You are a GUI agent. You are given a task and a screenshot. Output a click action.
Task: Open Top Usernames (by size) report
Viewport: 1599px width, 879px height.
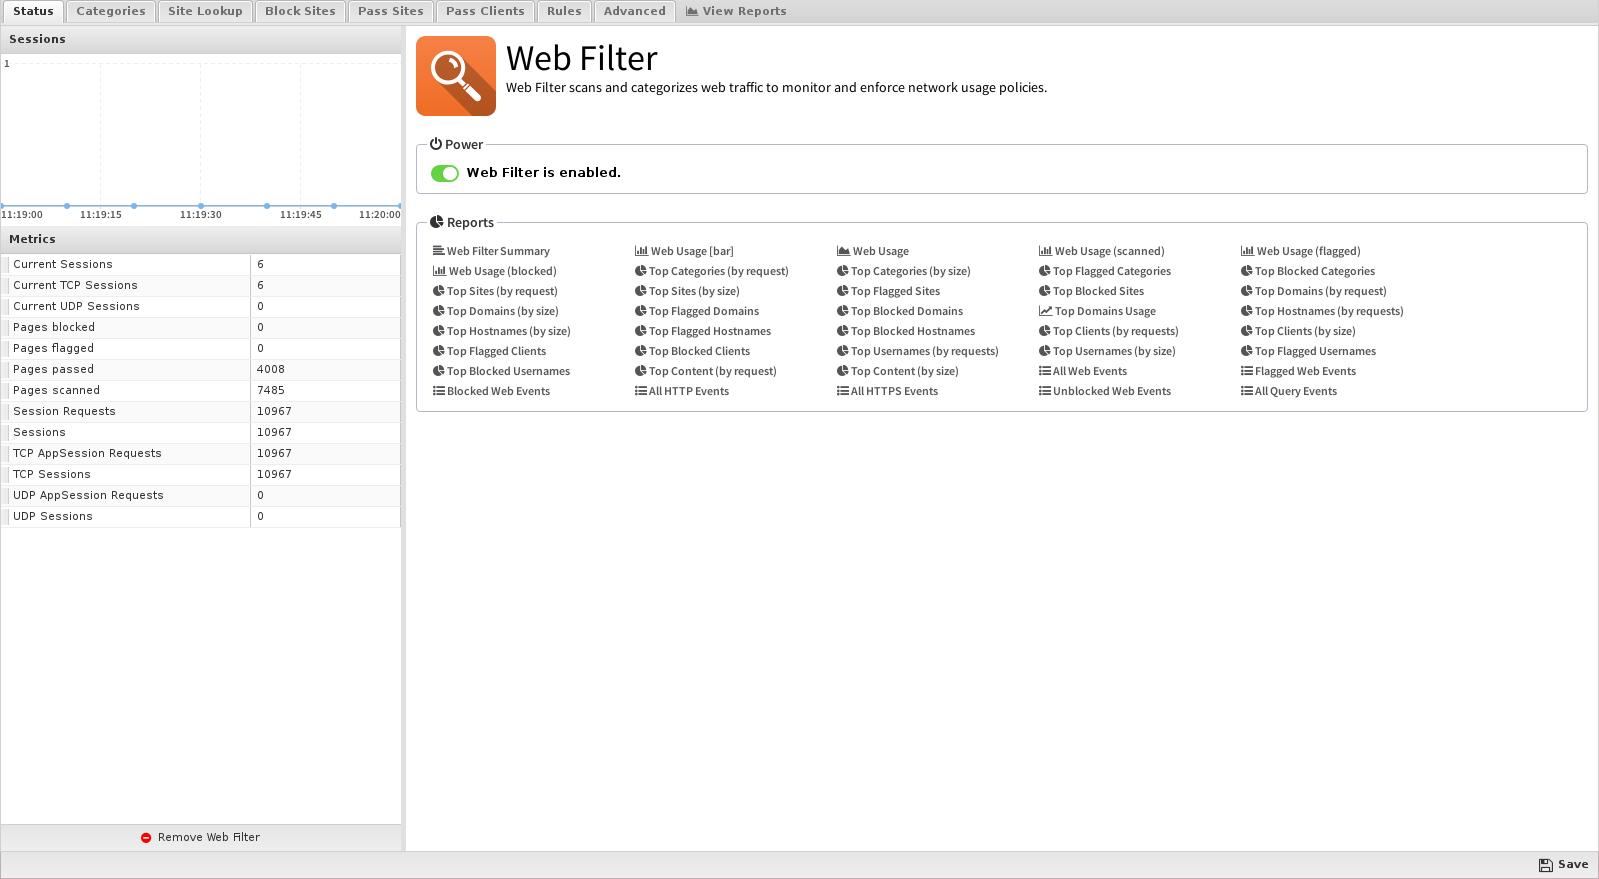click(1107, 351)
